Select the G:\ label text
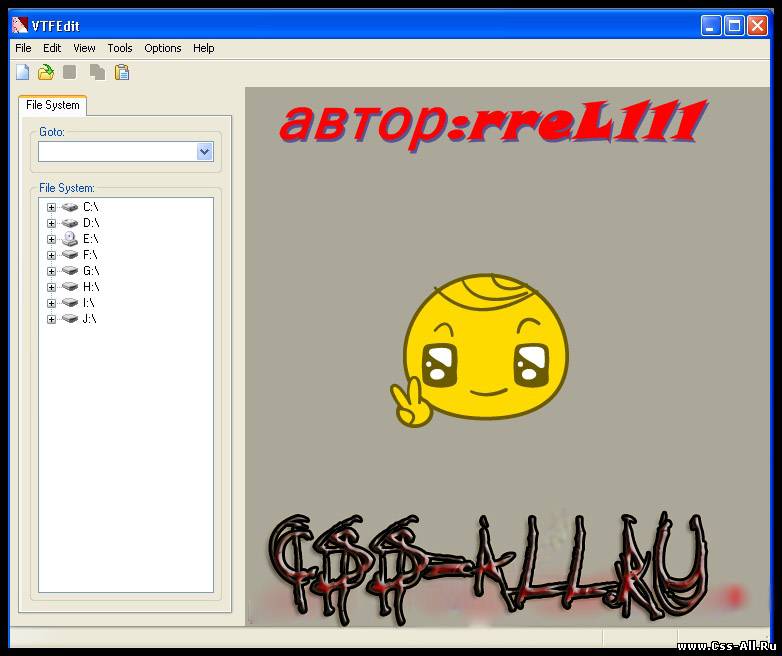Screen dimensions: 782x656 (91, 270)
